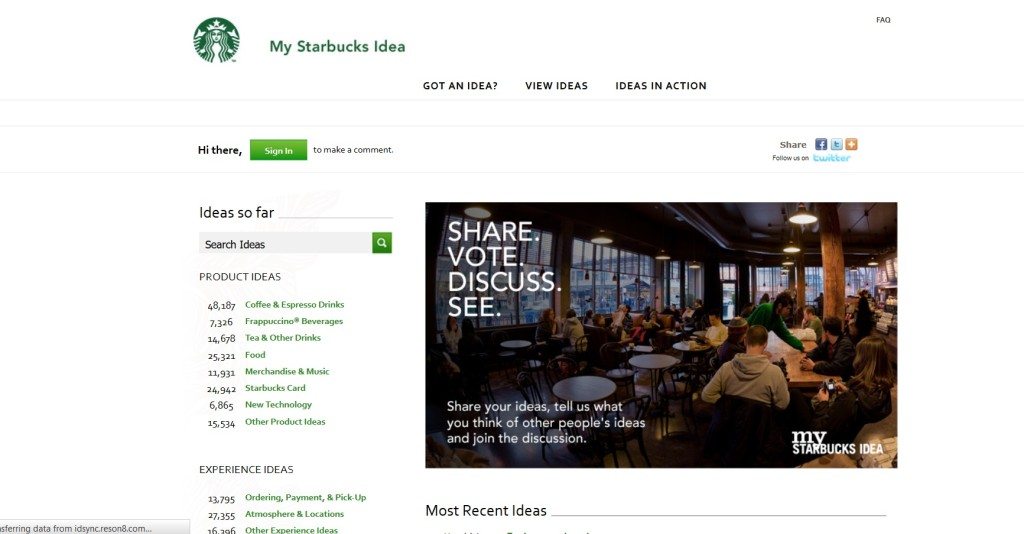Click the Share Vote Discuss banner image
This screenshot has height=534, width=1024.
pos(661,335)
